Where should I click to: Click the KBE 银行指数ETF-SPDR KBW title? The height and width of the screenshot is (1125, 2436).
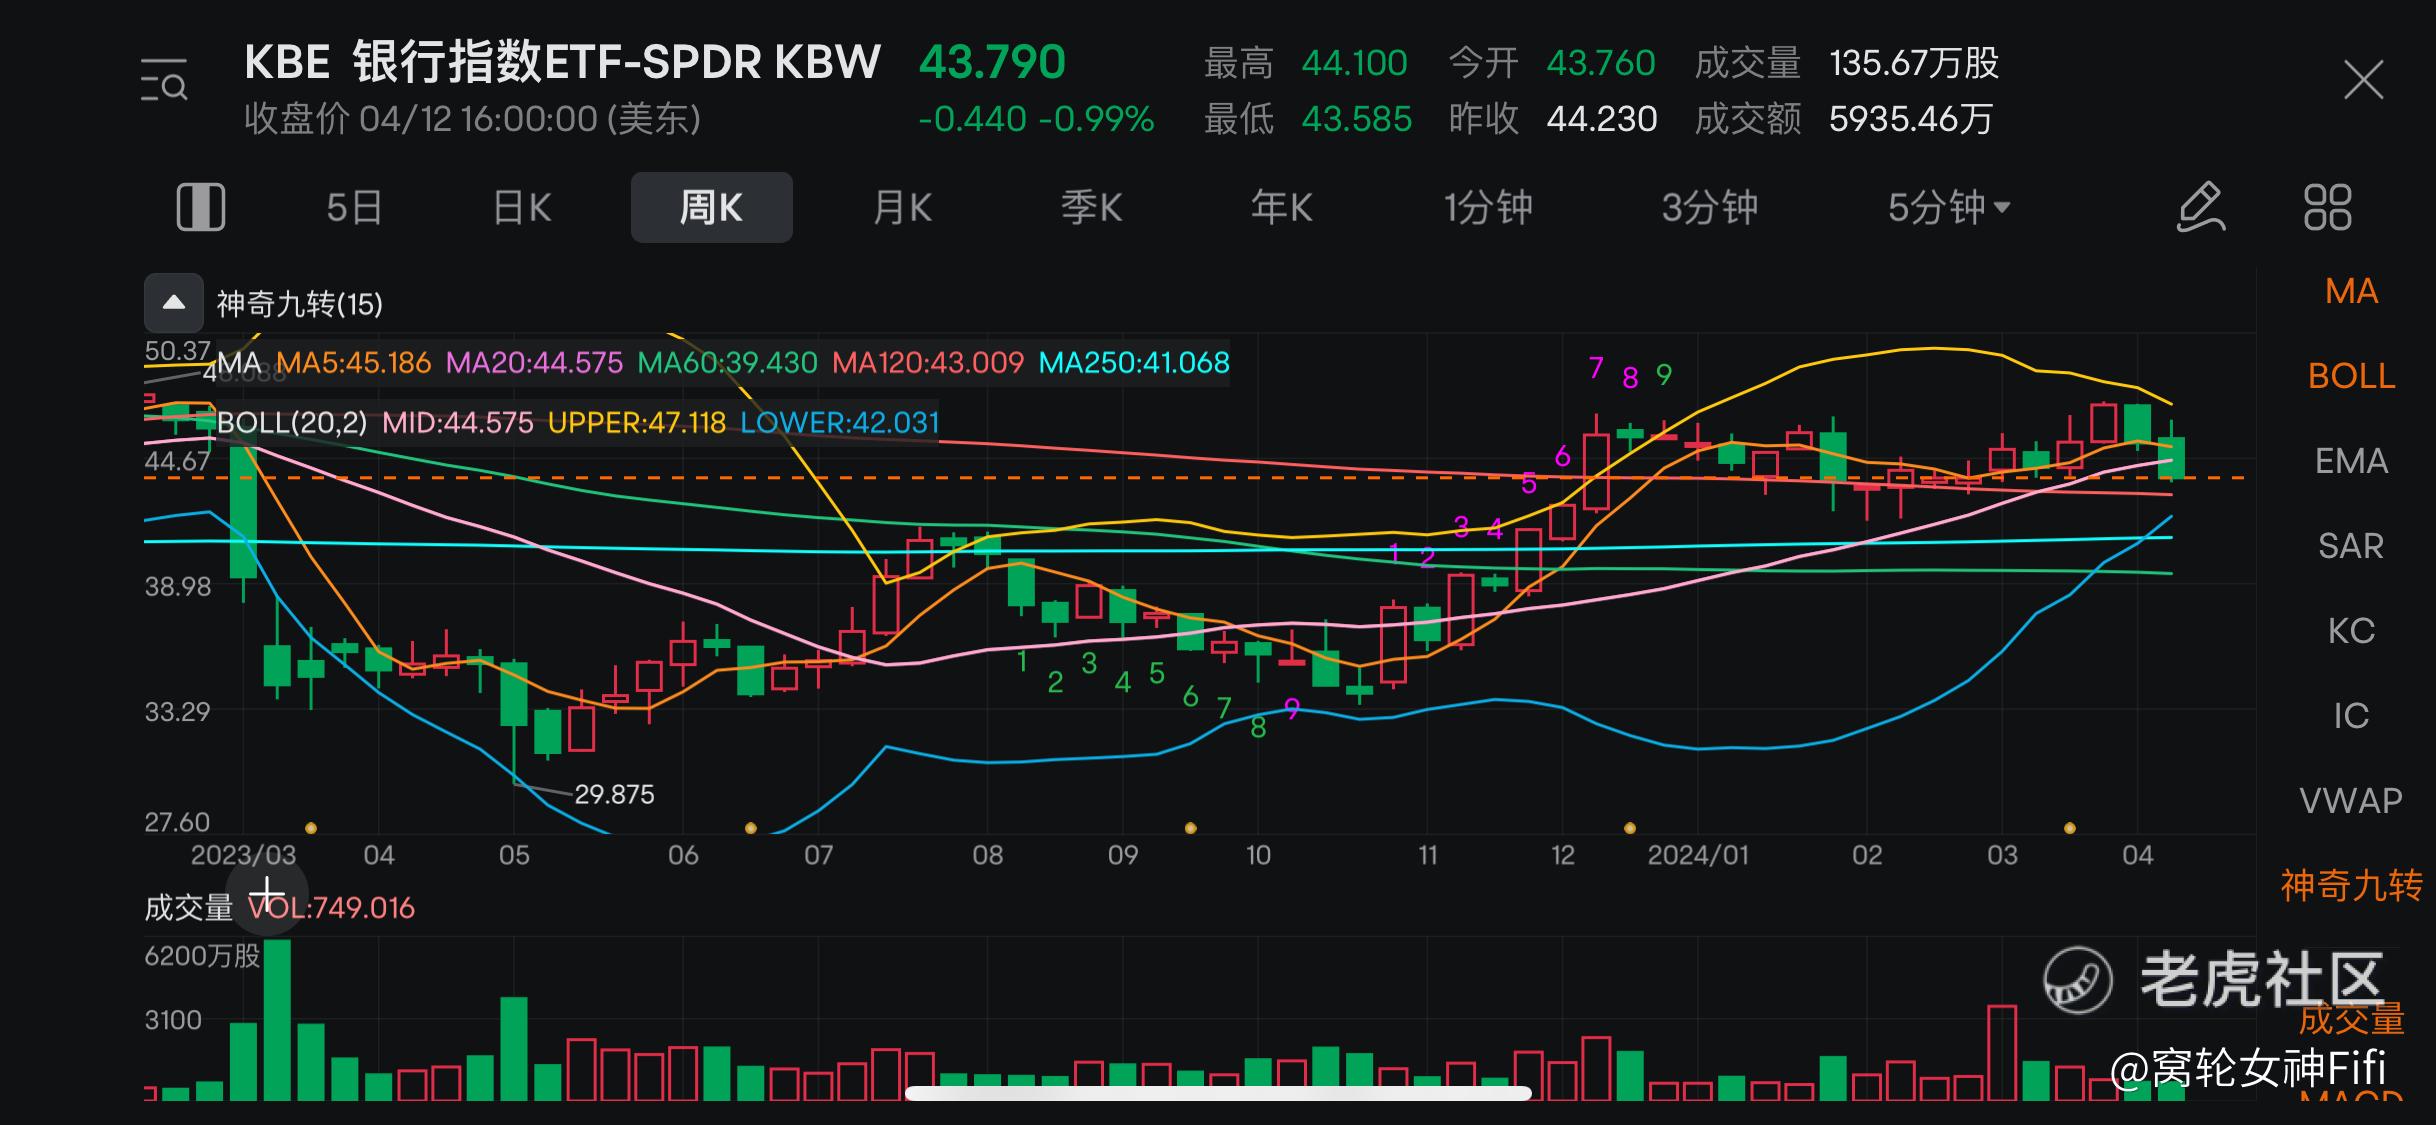(x=562, y=62)
